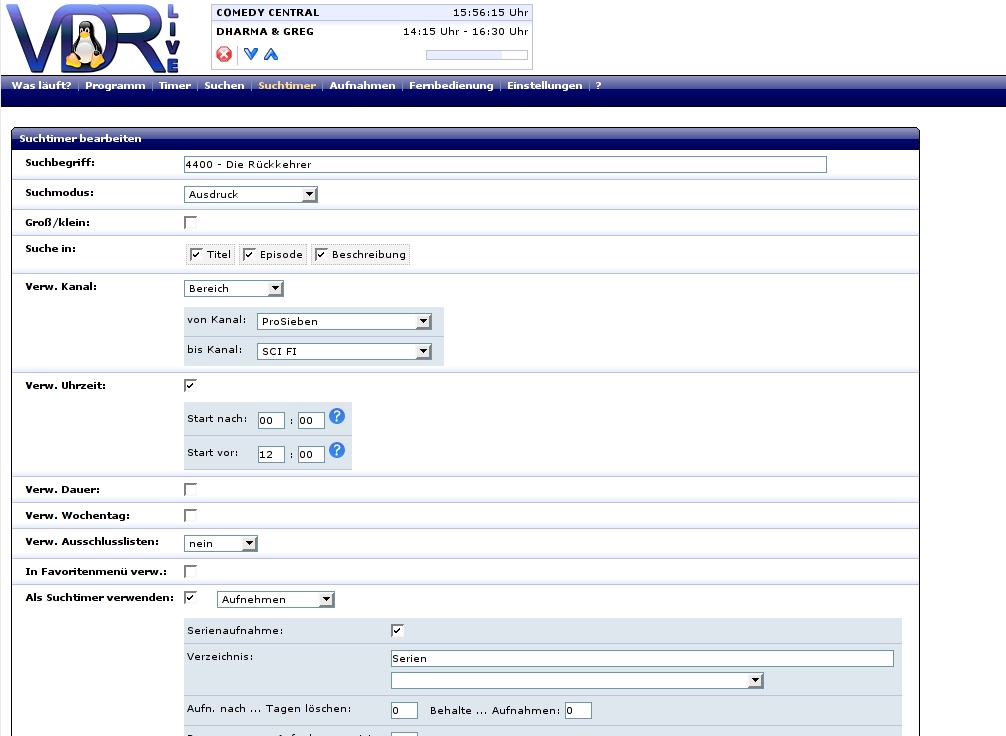Click the red stop icon in the infobox
The width and height of the screenshot is (1006, 736).
coord(224,54)
